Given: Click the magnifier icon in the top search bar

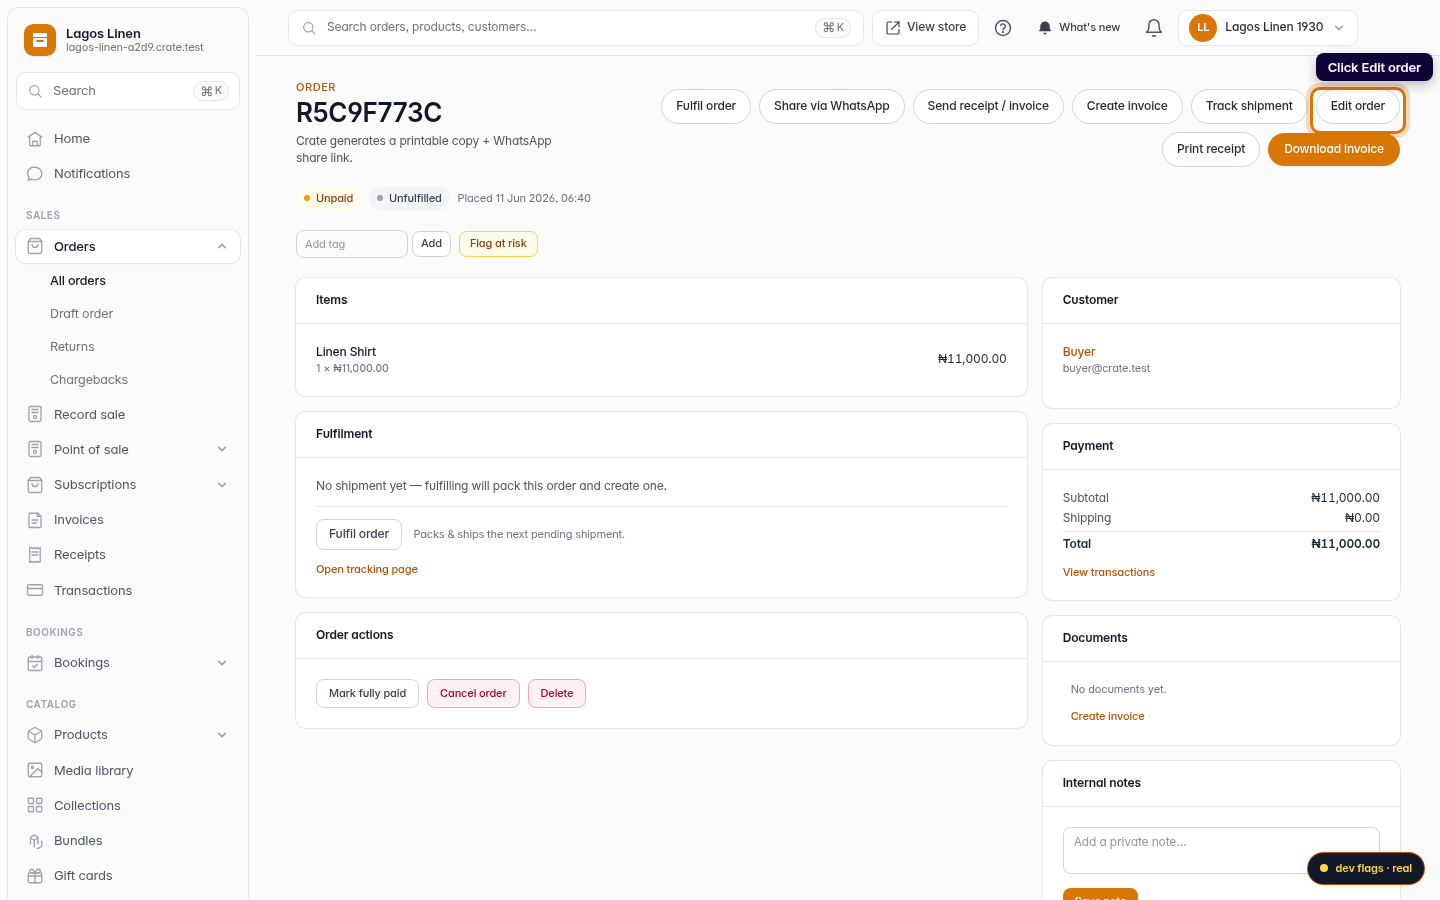Looking at the screenshot, I should [309, 28].
